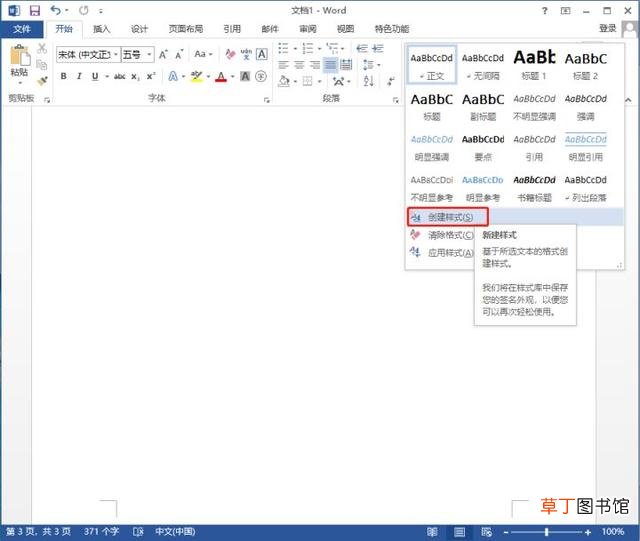The height and width of the screenshot is (541, 640).
Task: Click the zoom slider handle
Action: [546, 532]
